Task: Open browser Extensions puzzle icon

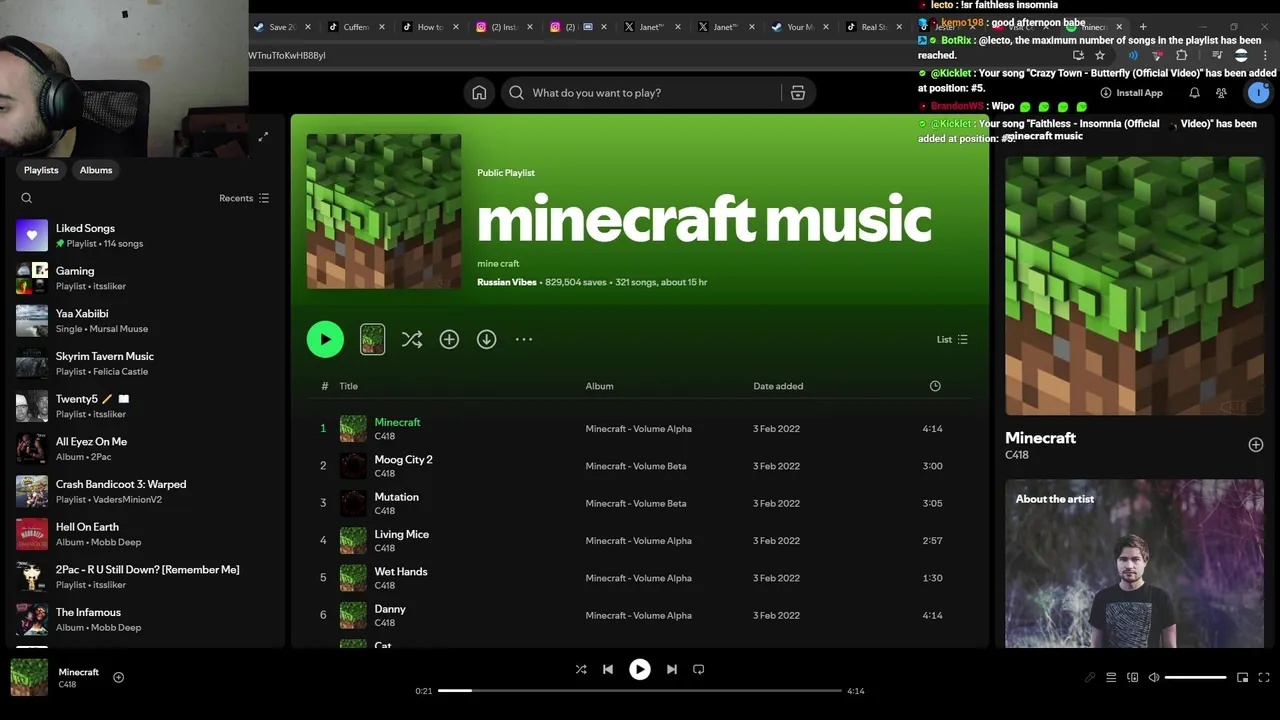Action: coord(1182,56)
